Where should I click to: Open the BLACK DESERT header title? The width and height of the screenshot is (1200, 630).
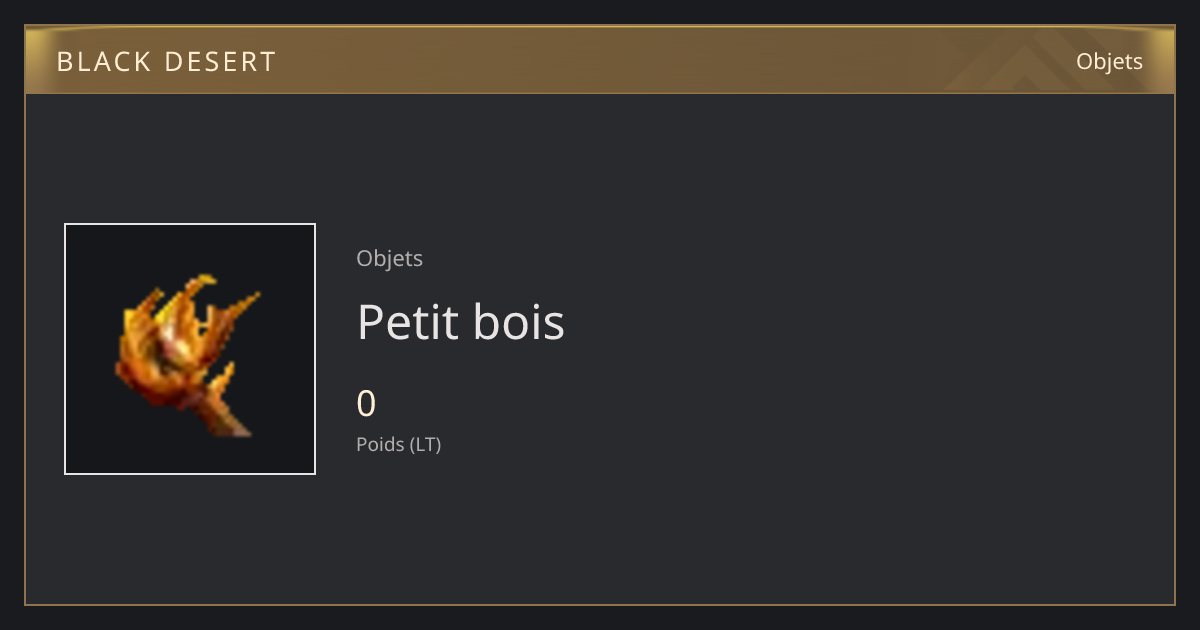click(x=166, y=62)
